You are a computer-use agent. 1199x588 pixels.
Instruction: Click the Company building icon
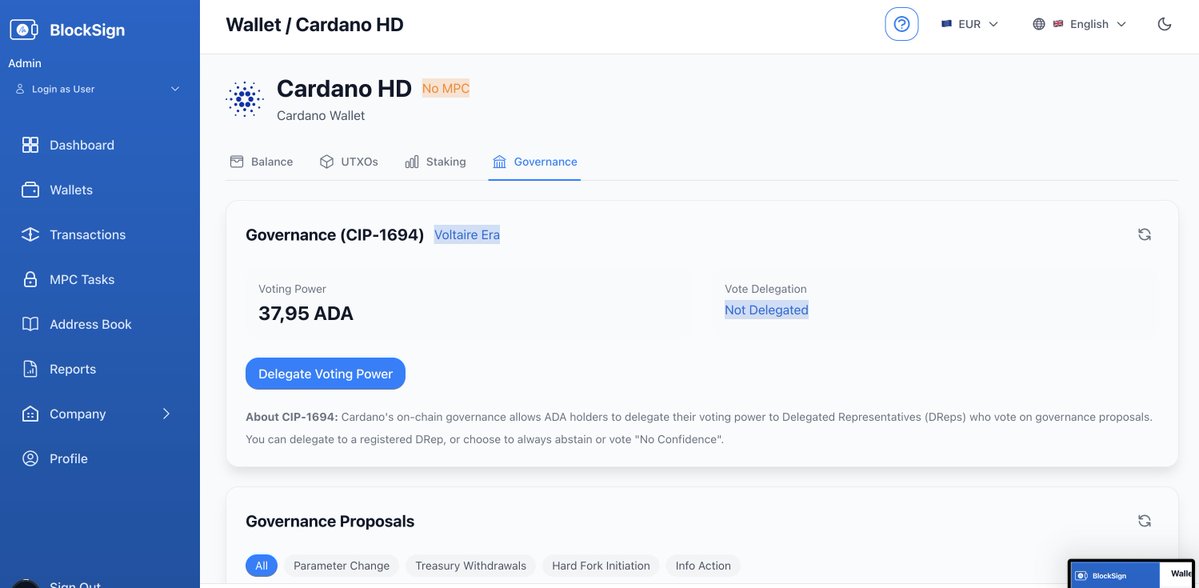coord(30,414)
